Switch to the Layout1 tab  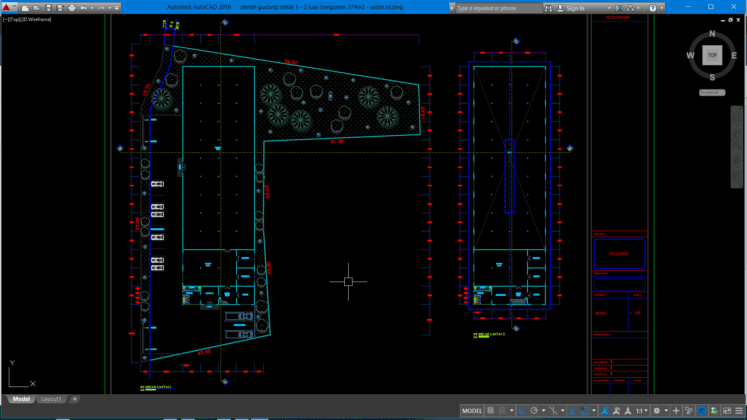pyautogui.click(x=51, y=399)
